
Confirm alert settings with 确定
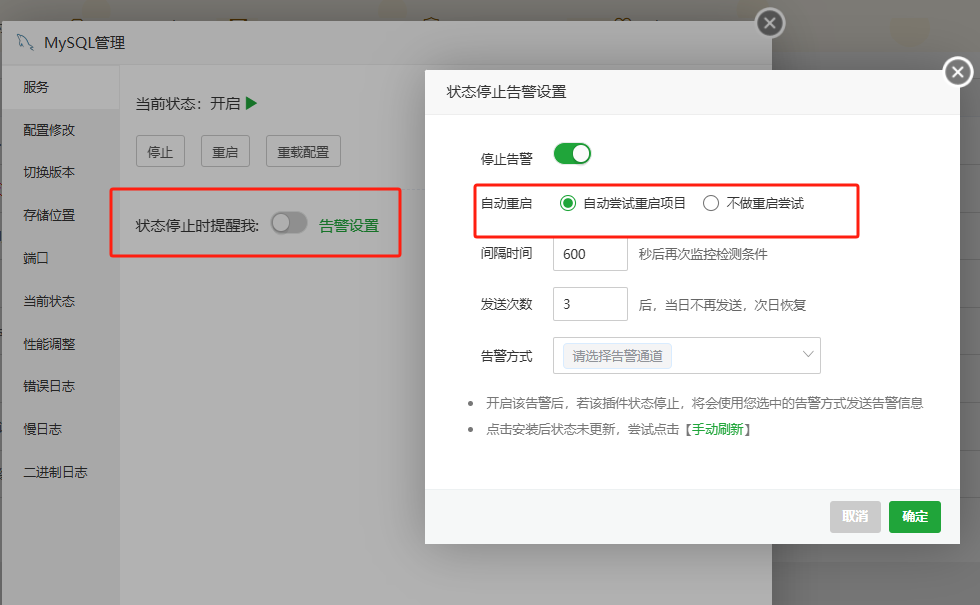point(914,516)
